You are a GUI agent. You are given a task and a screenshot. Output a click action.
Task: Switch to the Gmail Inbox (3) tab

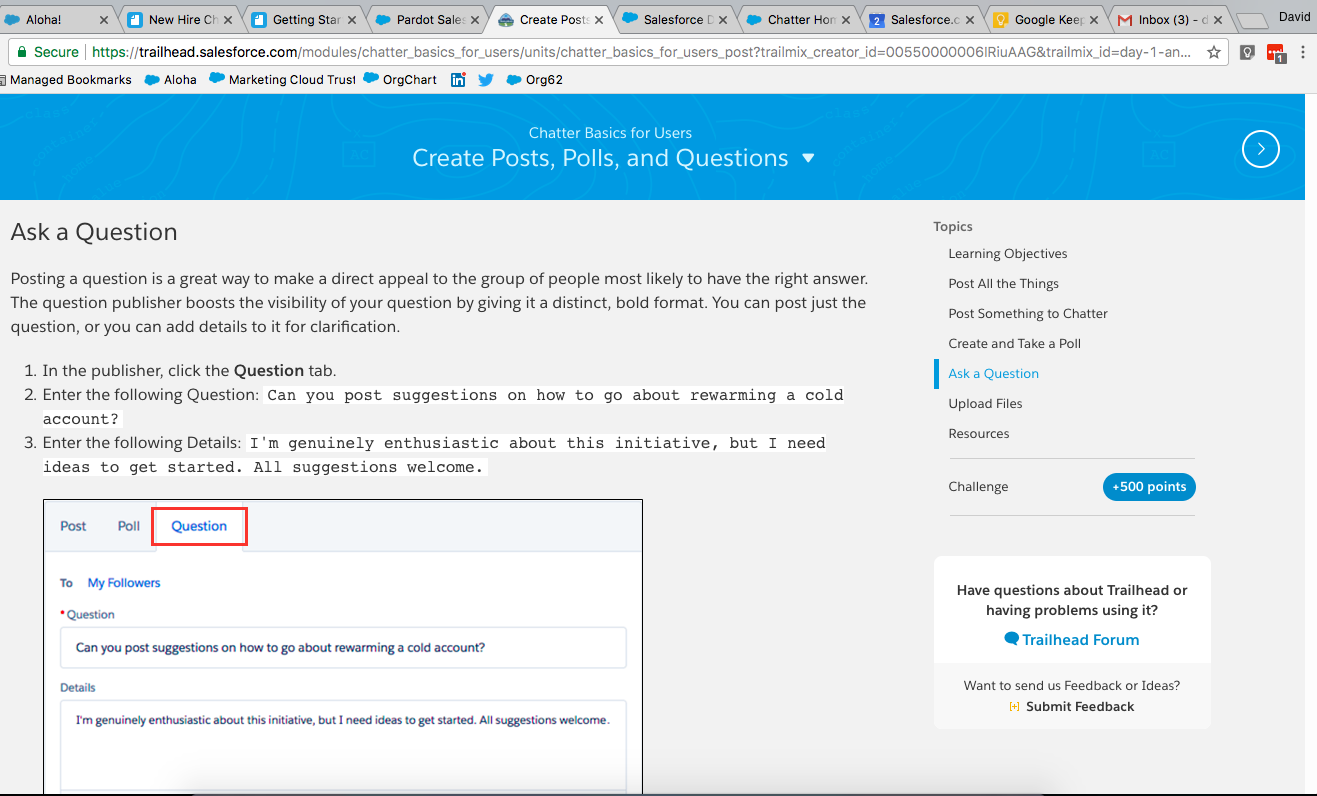click(x=1171, y=19)
